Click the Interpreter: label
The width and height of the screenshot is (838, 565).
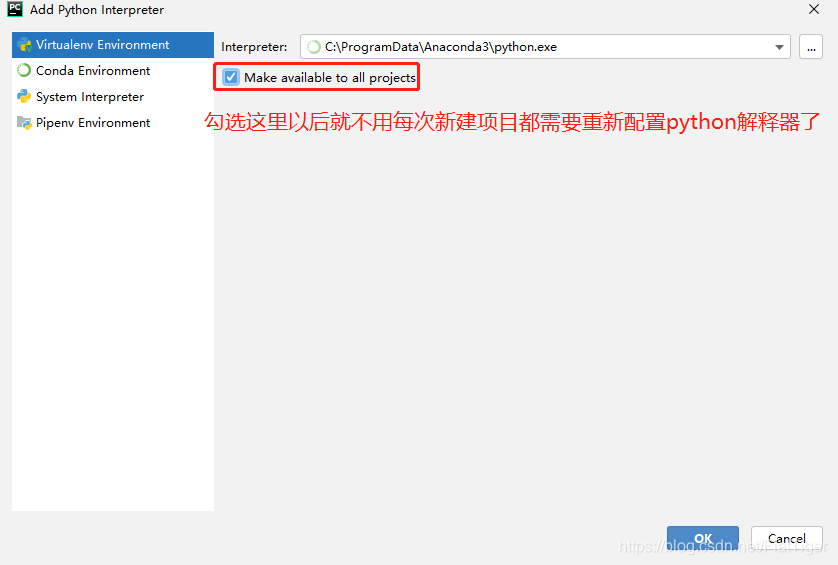(254, 47)
